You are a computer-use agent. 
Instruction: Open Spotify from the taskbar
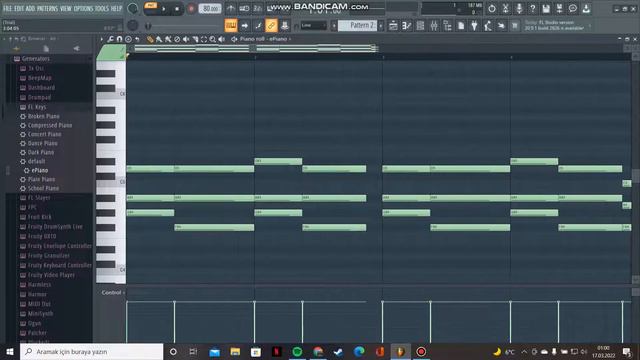click(297, 351)
